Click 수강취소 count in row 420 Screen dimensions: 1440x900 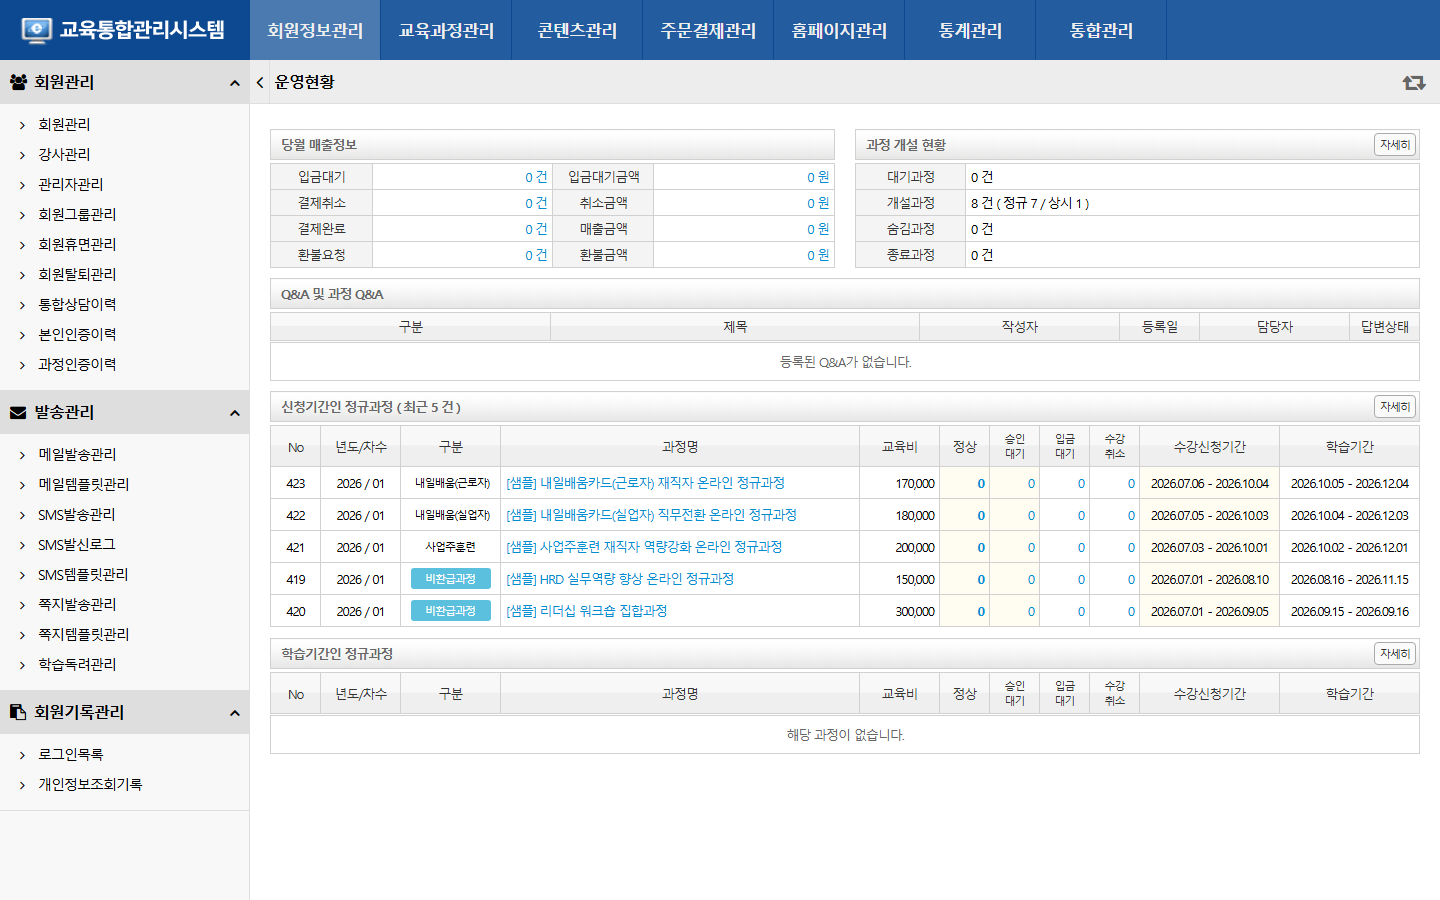(x=1131, y=612)
